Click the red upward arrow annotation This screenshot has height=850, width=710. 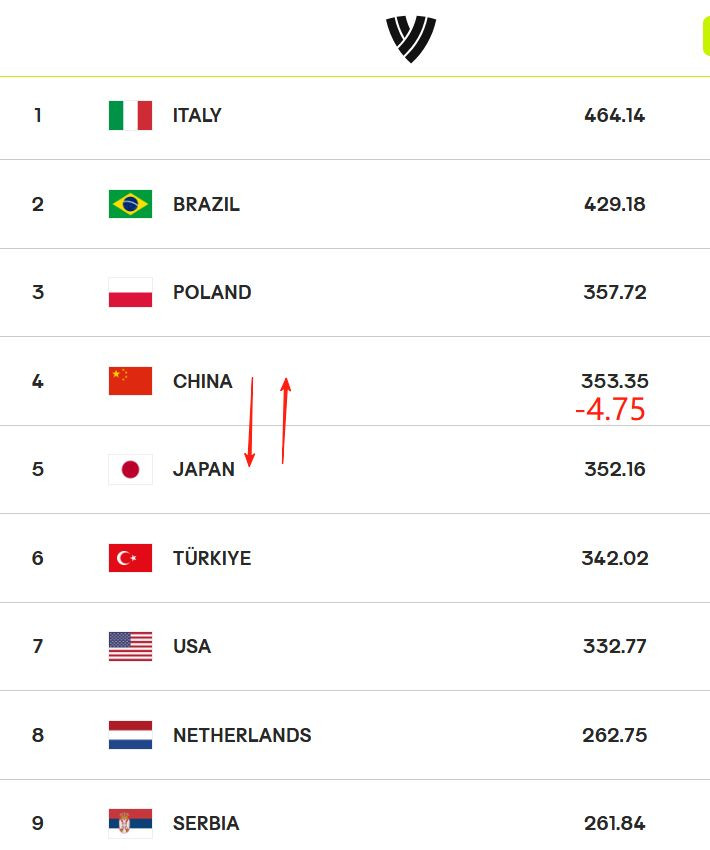click(285, 421)
